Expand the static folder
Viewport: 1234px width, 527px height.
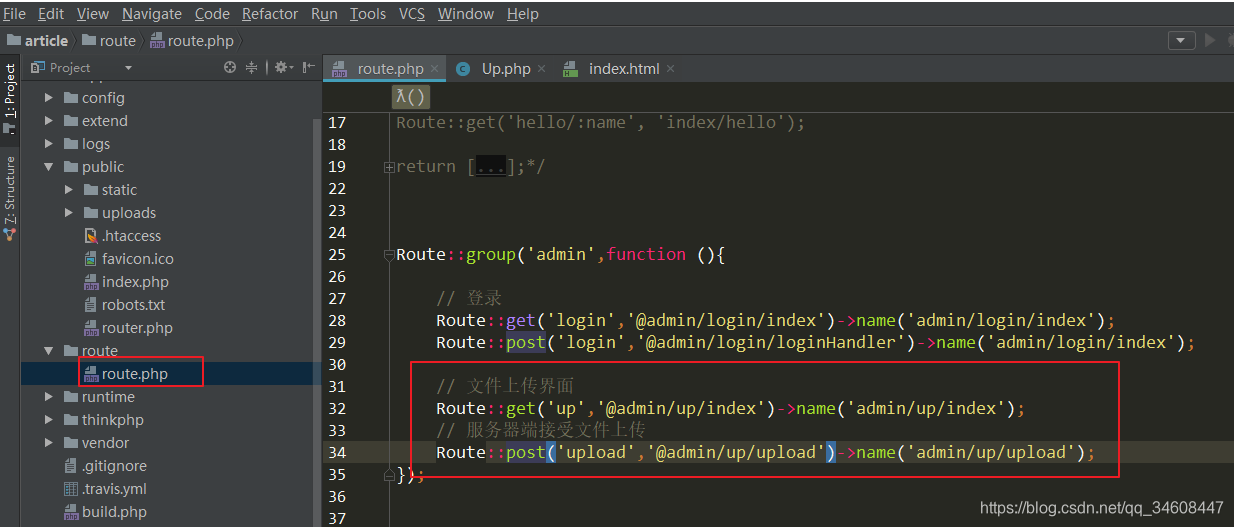68,190
